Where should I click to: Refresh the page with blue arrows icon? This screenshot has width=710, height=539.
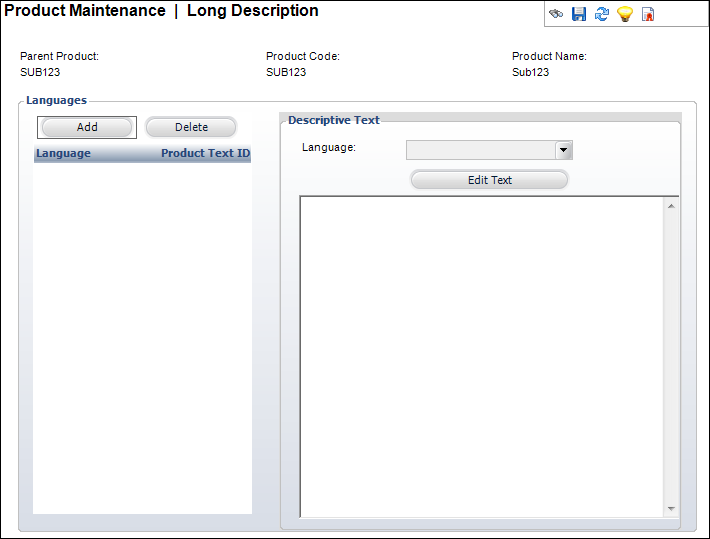[x=602, y=14]
